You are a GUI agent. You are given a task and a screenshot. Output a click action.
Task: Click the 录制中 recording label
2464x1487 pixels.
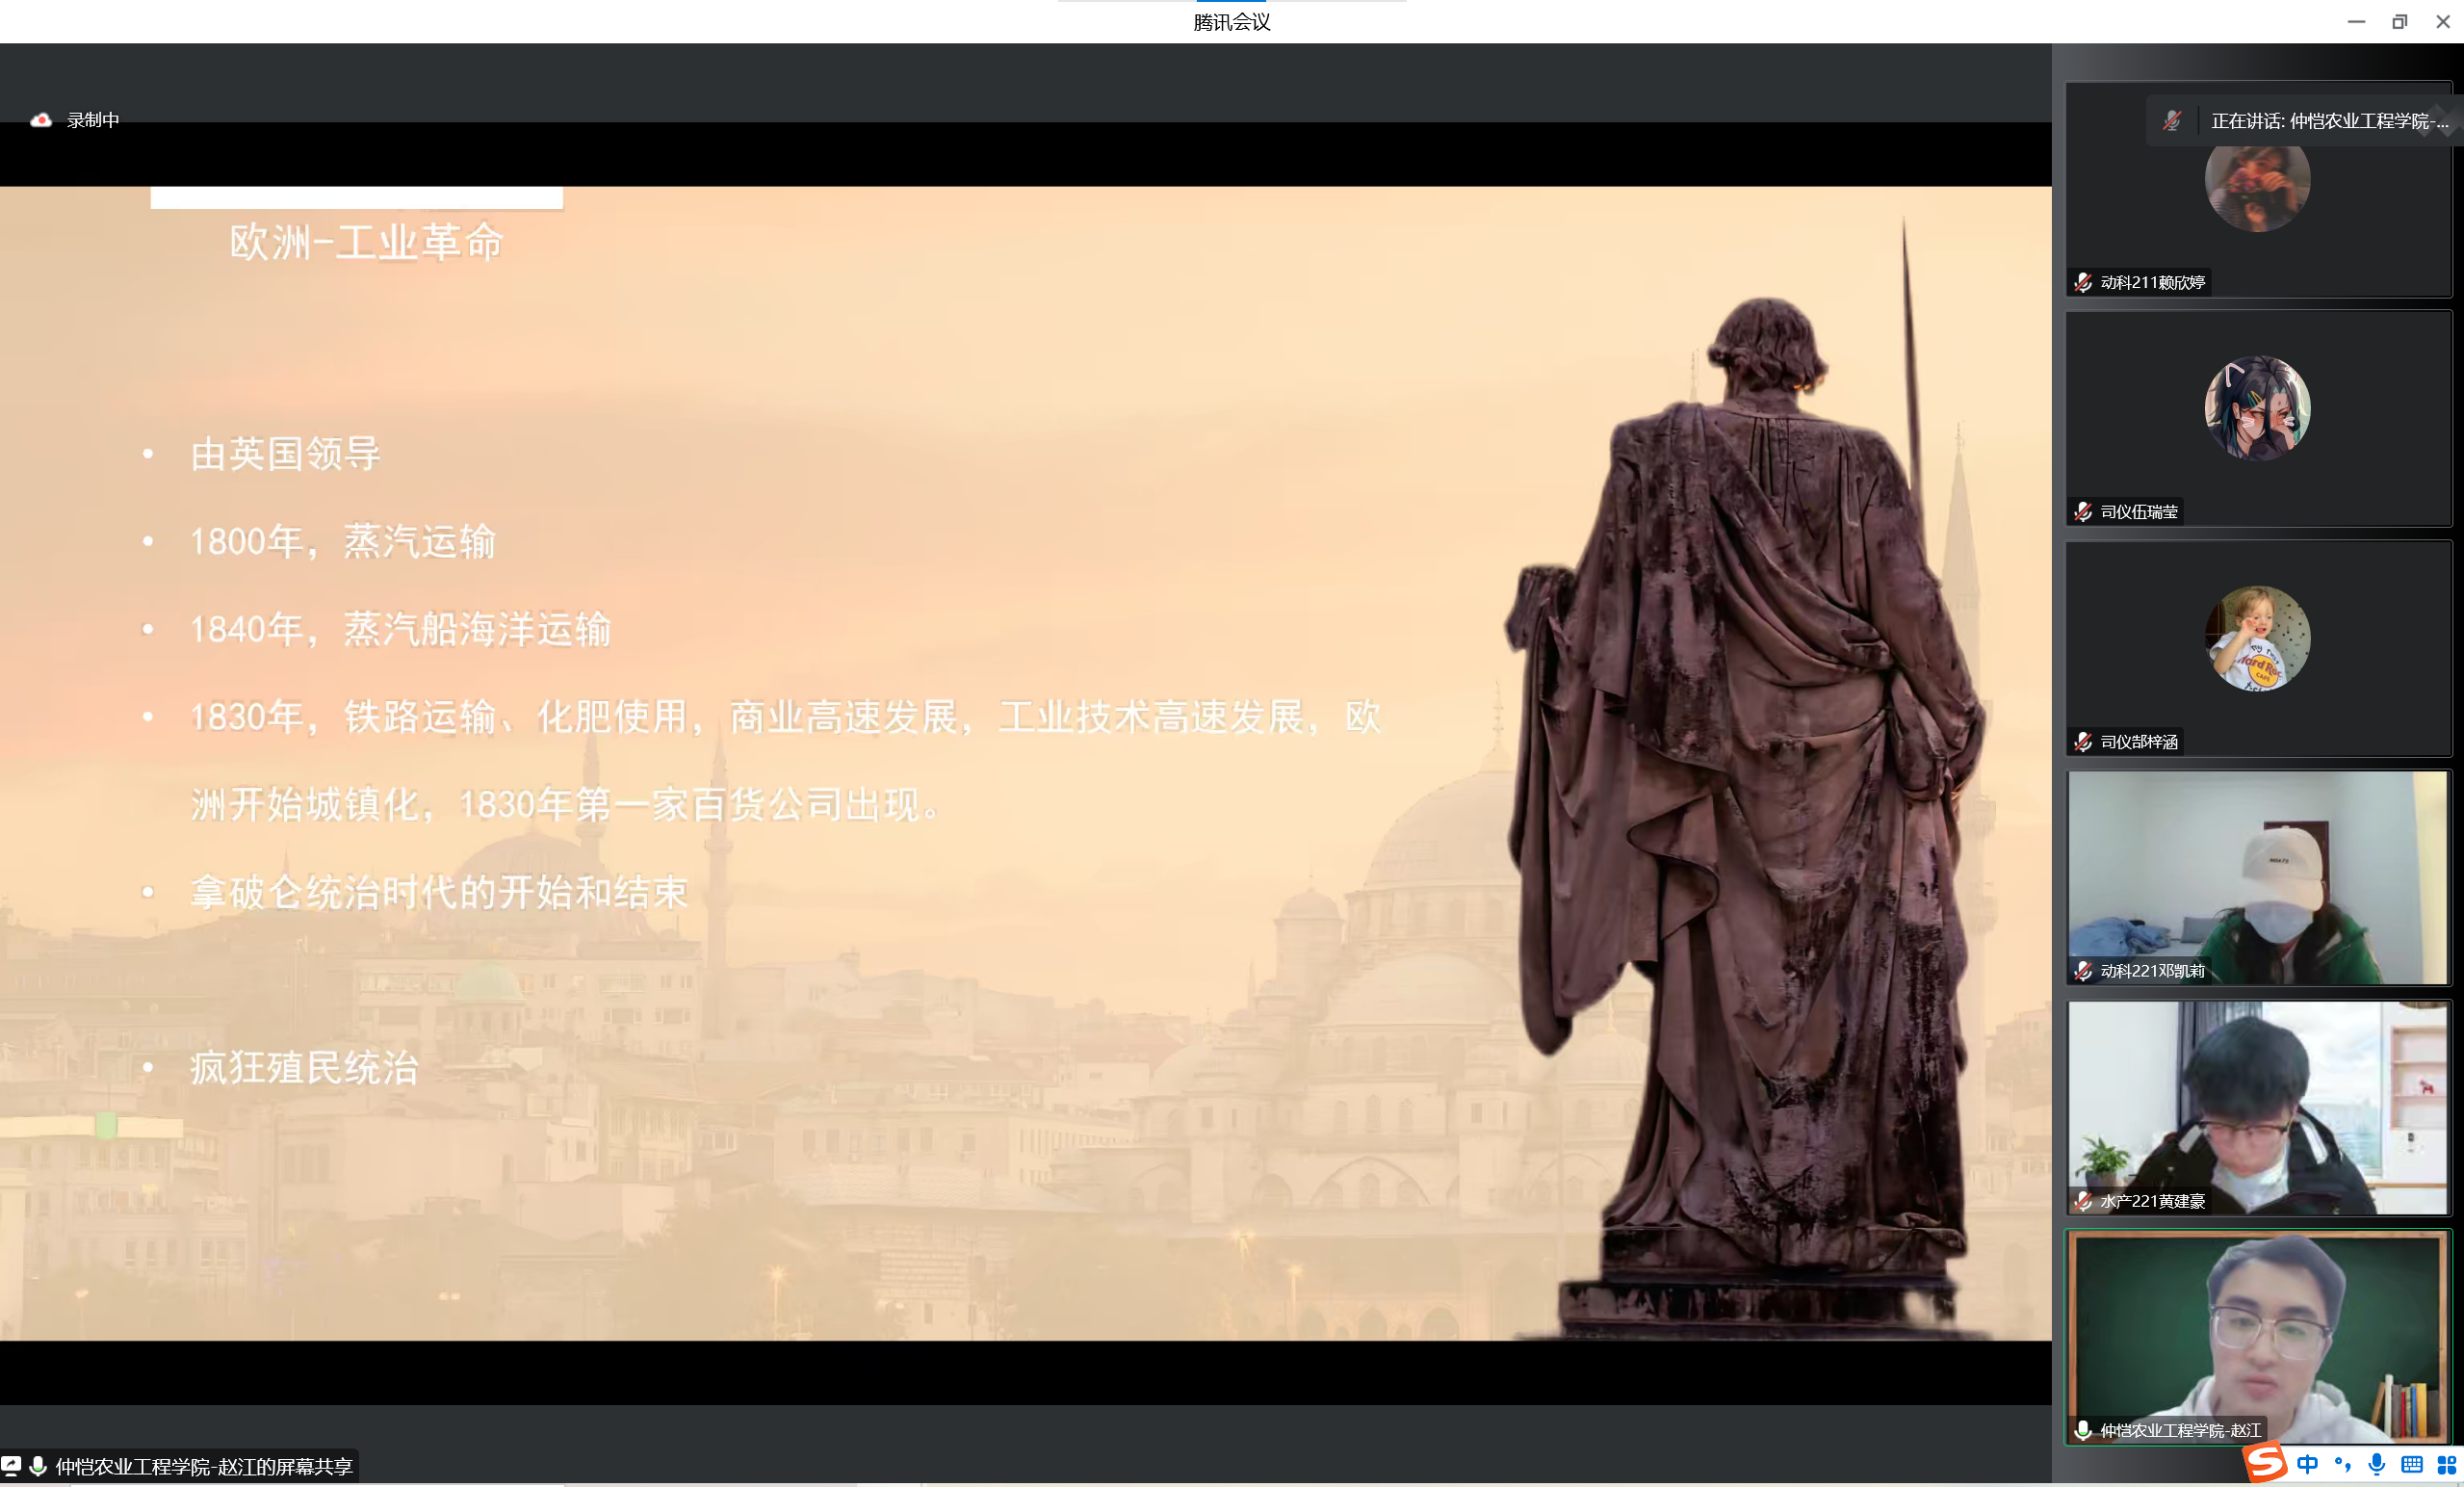pos(93,120)
